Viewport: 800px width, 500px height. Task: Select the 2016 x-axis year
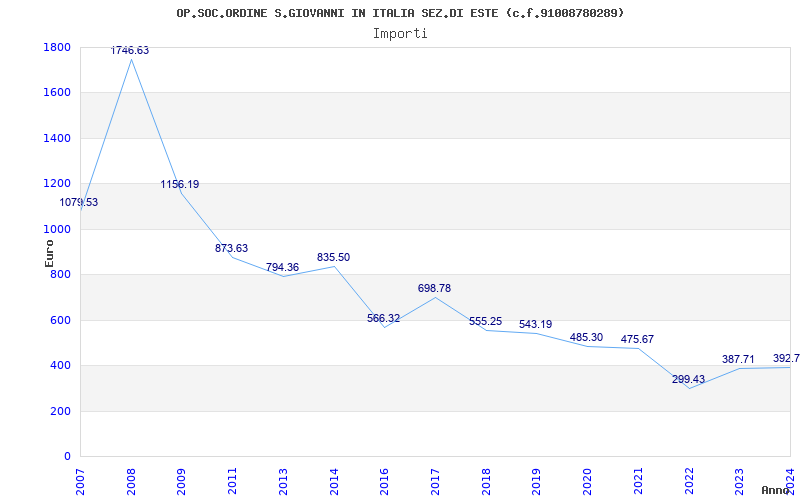(384, 481)
